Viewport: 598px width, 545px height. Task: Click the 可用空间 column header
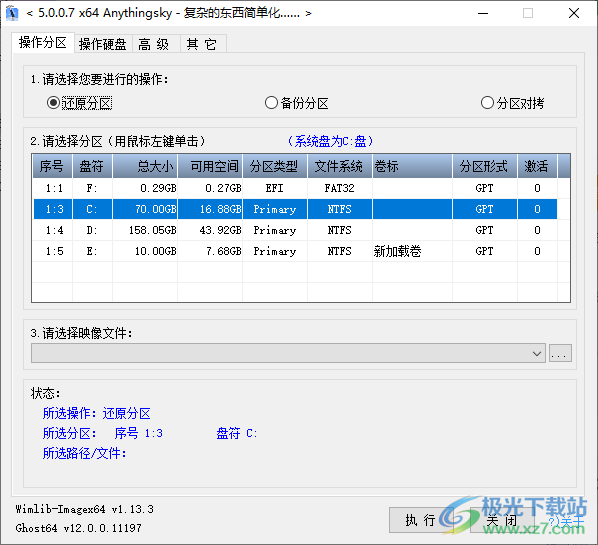(210, 166)
